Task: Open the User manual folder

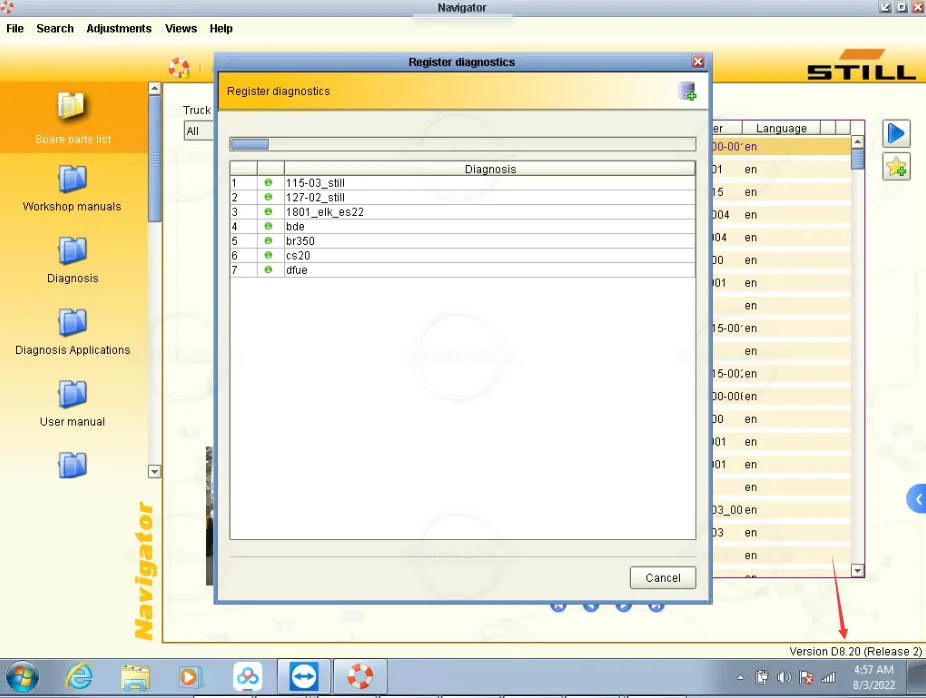Action: [72, 395]
